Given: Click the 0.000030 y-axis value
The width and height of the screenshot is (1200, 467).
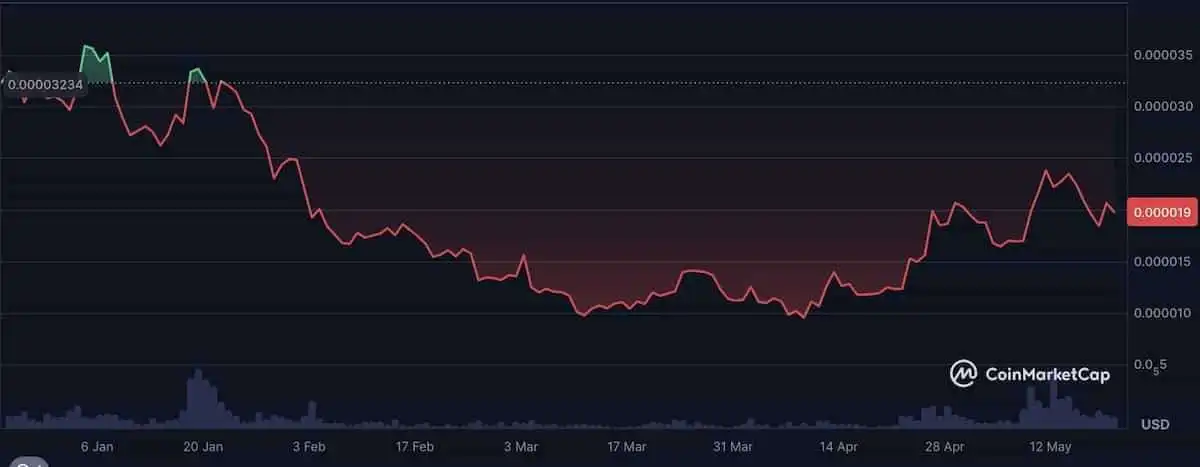Looking at the screenshot, I should 1163,106.
